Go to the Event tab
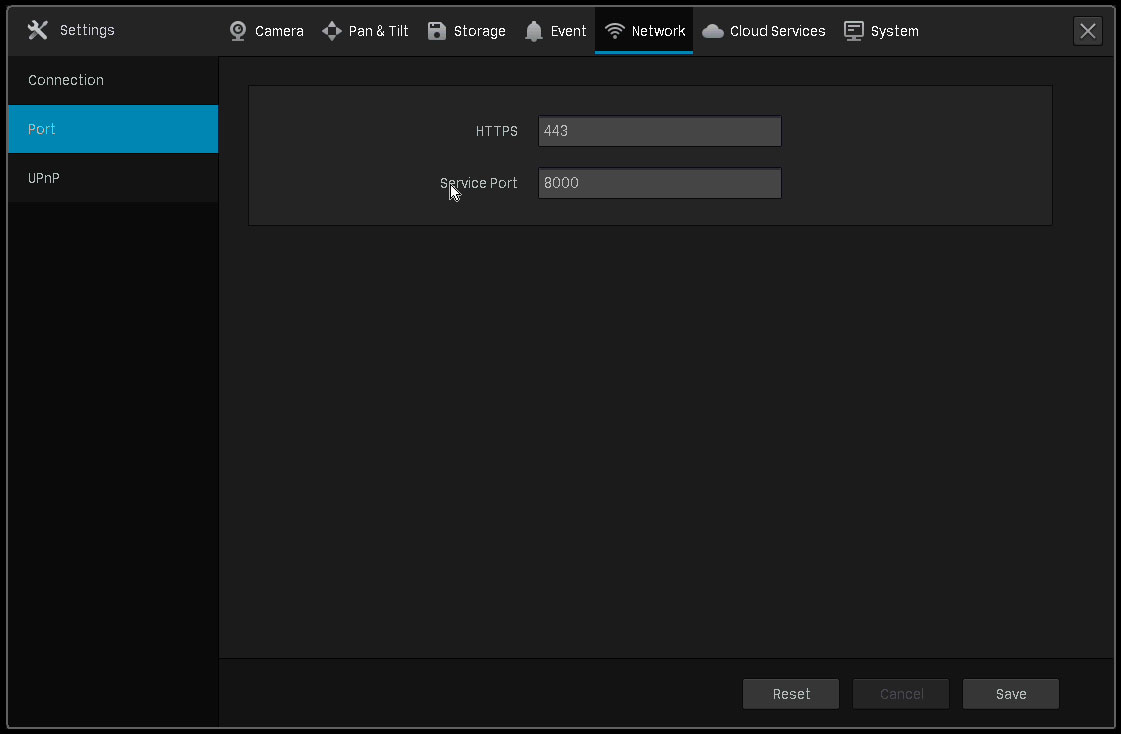This screenshot has height=734, width=1121. [x=555, y=31]
